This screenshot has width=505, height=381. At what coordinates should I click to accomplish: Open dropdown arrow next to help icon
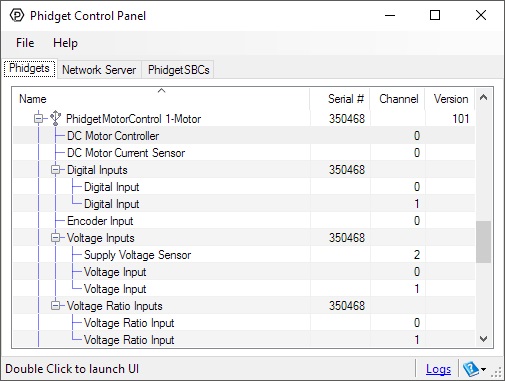tap(484, 369)
